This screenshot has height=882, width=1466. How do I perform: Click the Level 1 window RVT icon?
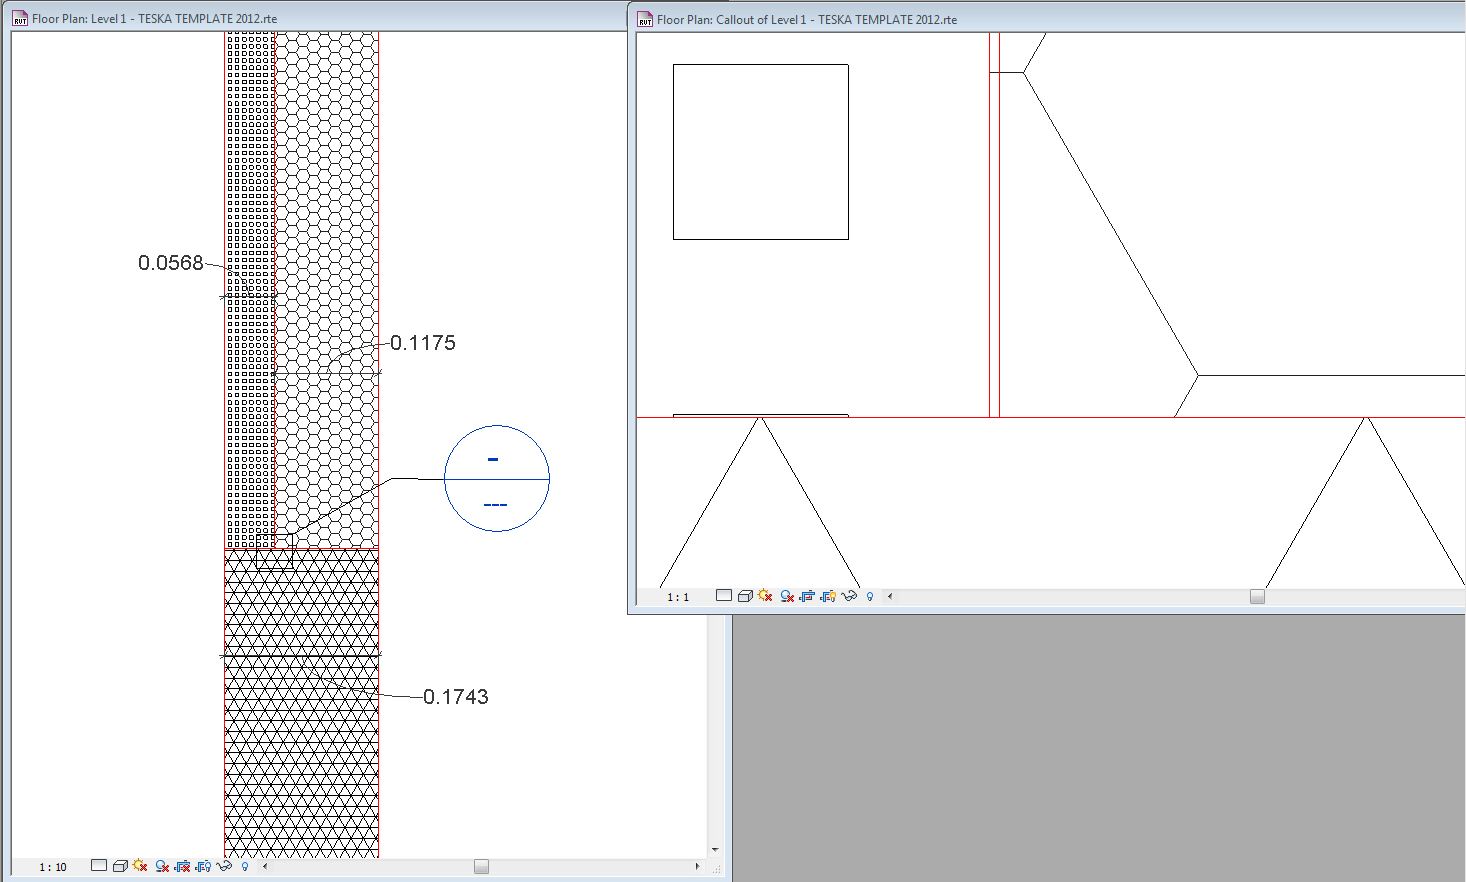20,18
